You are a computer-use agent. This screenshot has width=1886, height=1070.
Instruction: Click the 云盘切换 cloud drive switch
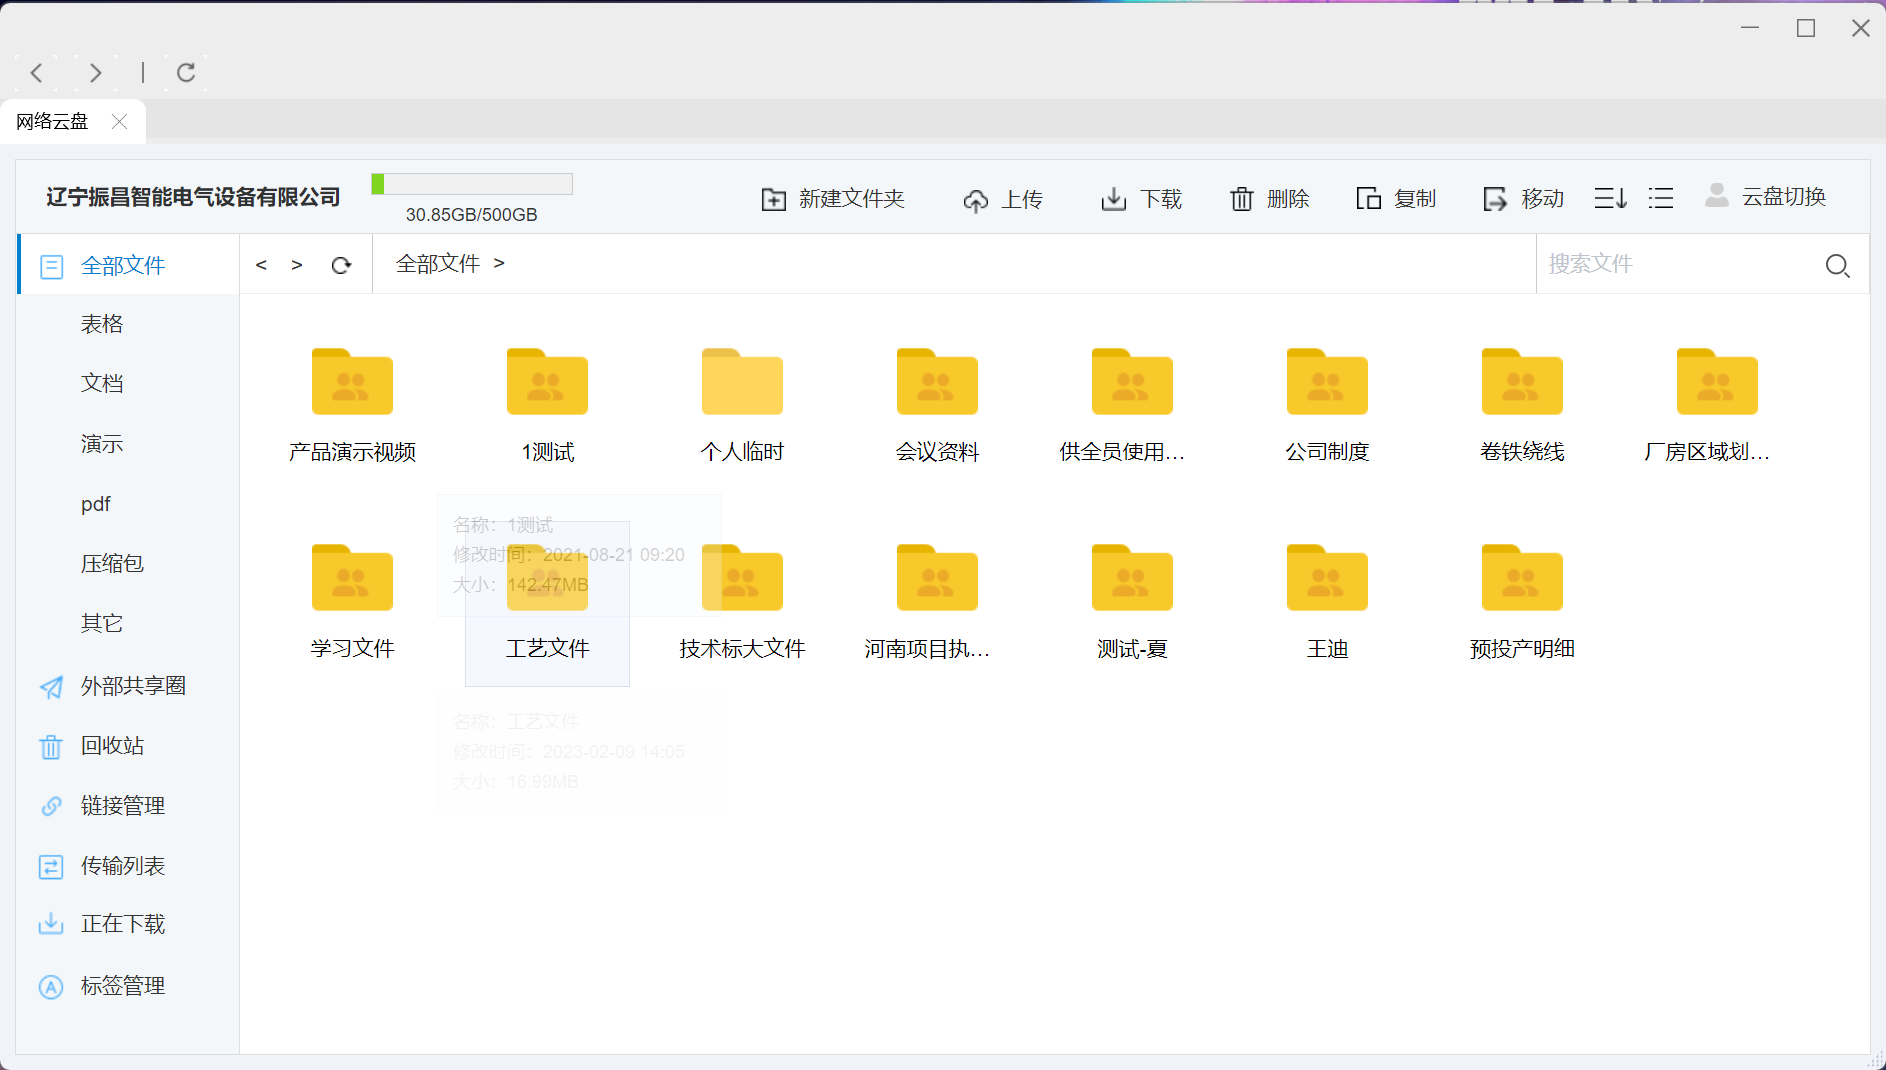[x=1766, y=197]
